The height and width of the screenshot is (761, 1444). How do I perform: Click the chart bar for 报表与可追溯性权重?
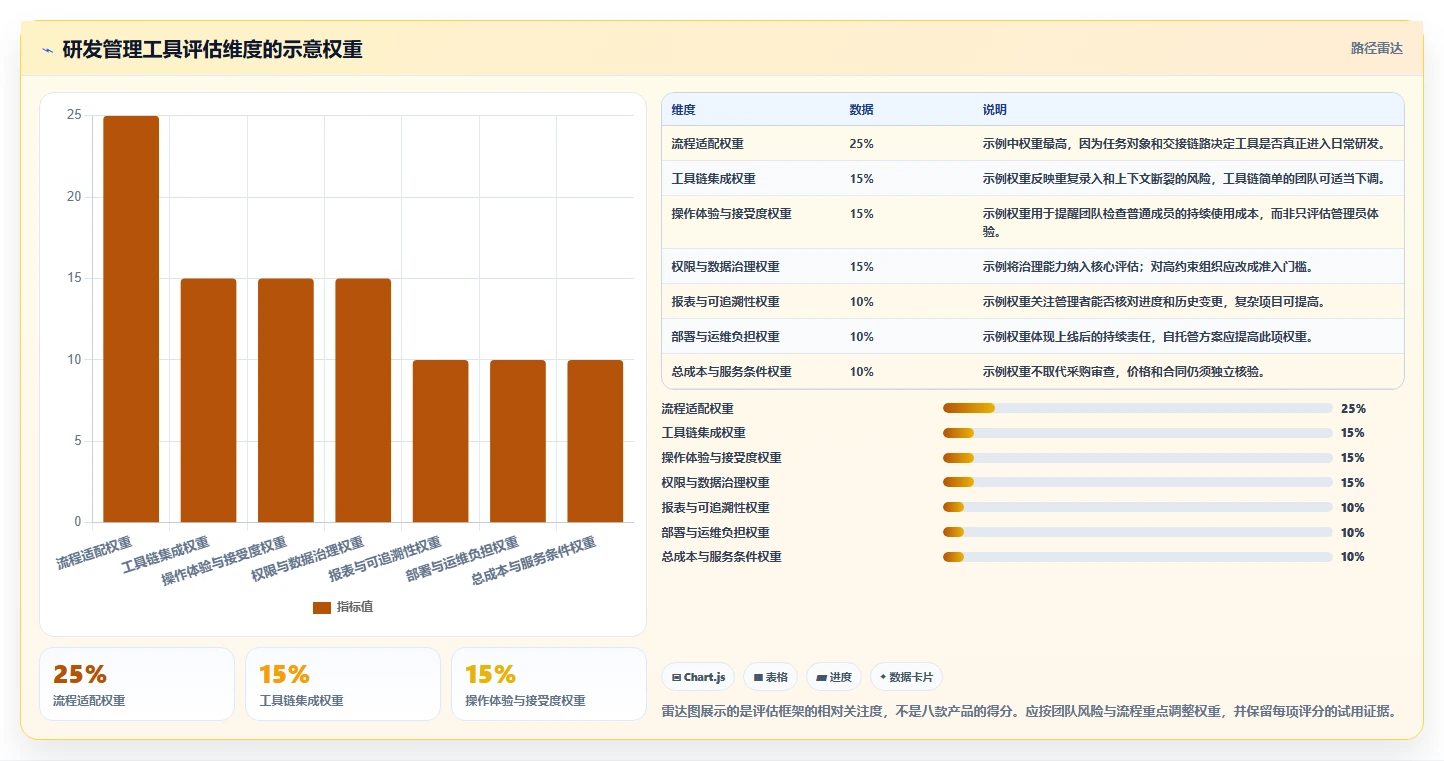coord(441,441)
